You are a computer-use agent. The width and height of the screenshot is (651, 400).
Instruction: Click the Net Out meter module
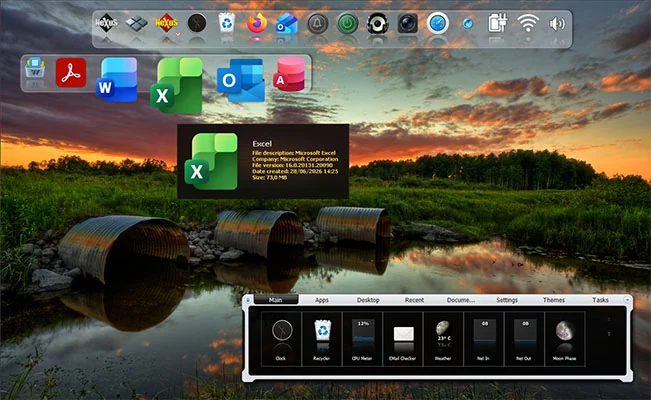(x=524, y=339)
